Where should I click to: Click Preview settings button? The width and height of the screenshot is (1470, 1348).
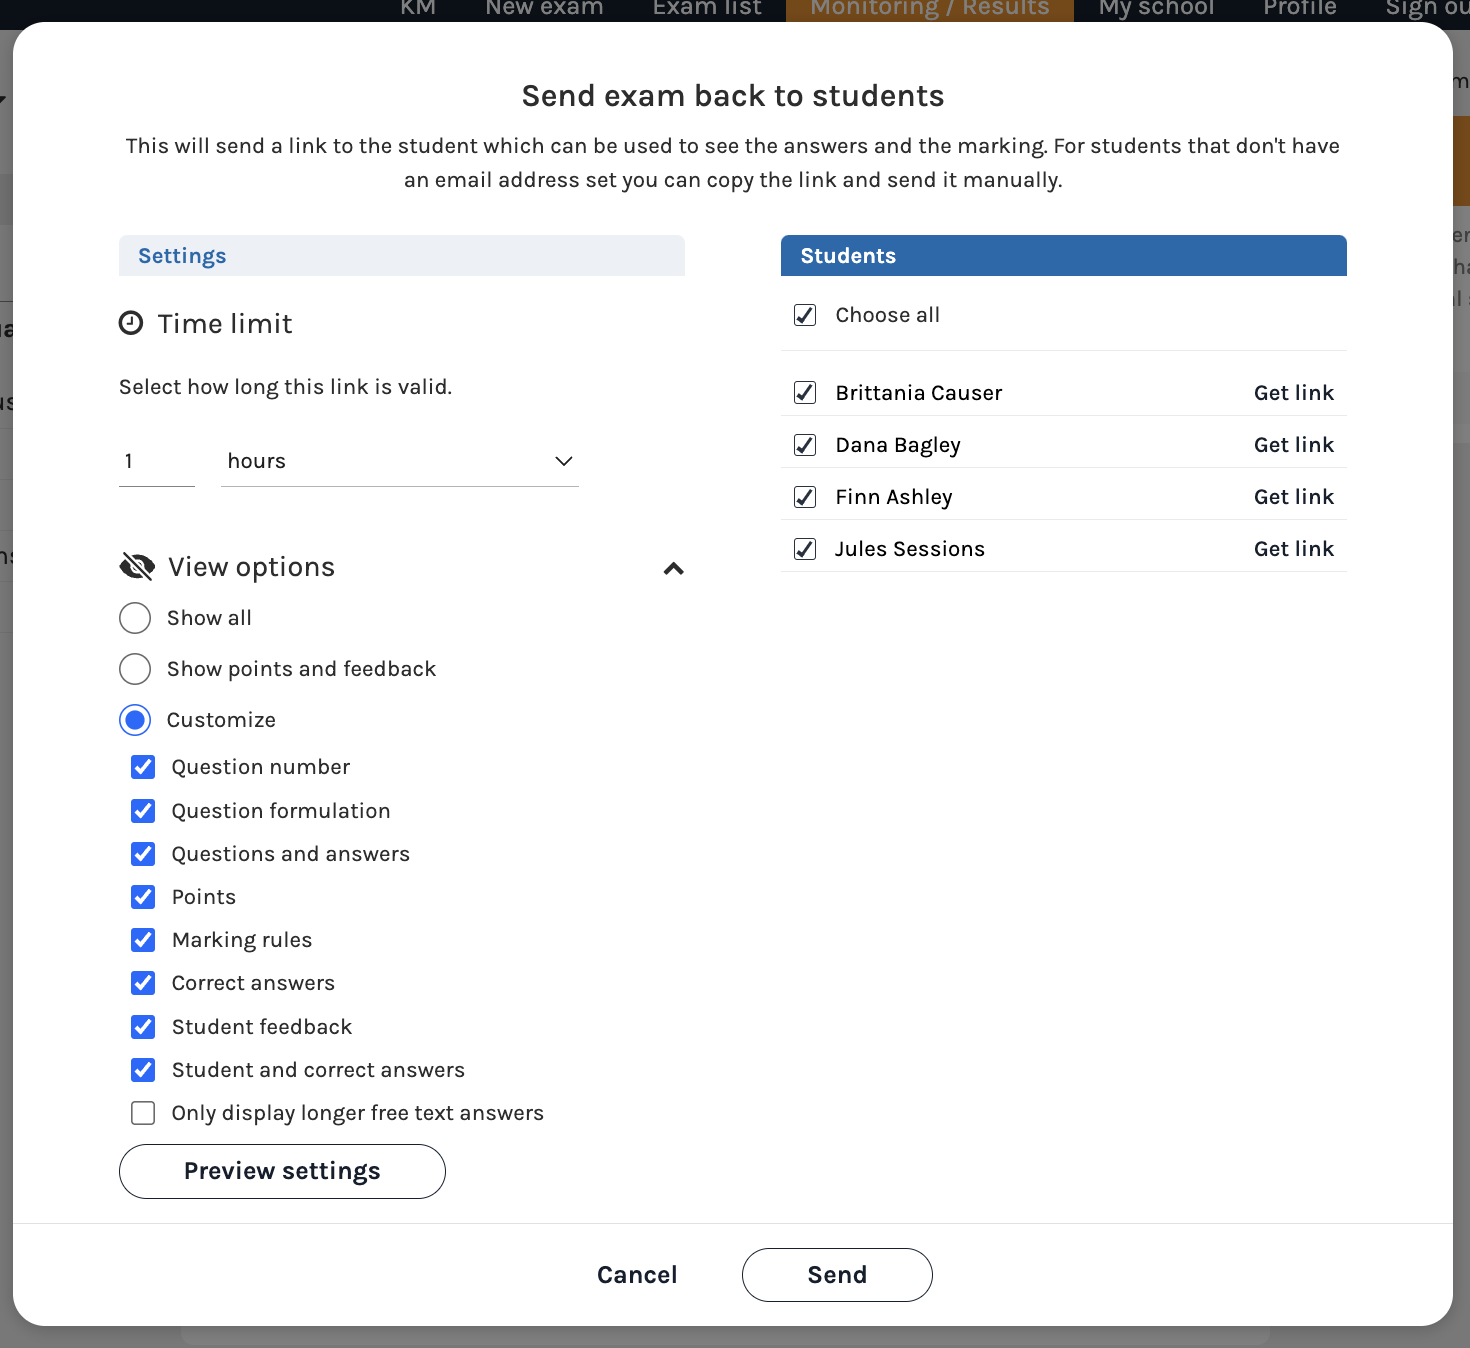click(281, 1171)
